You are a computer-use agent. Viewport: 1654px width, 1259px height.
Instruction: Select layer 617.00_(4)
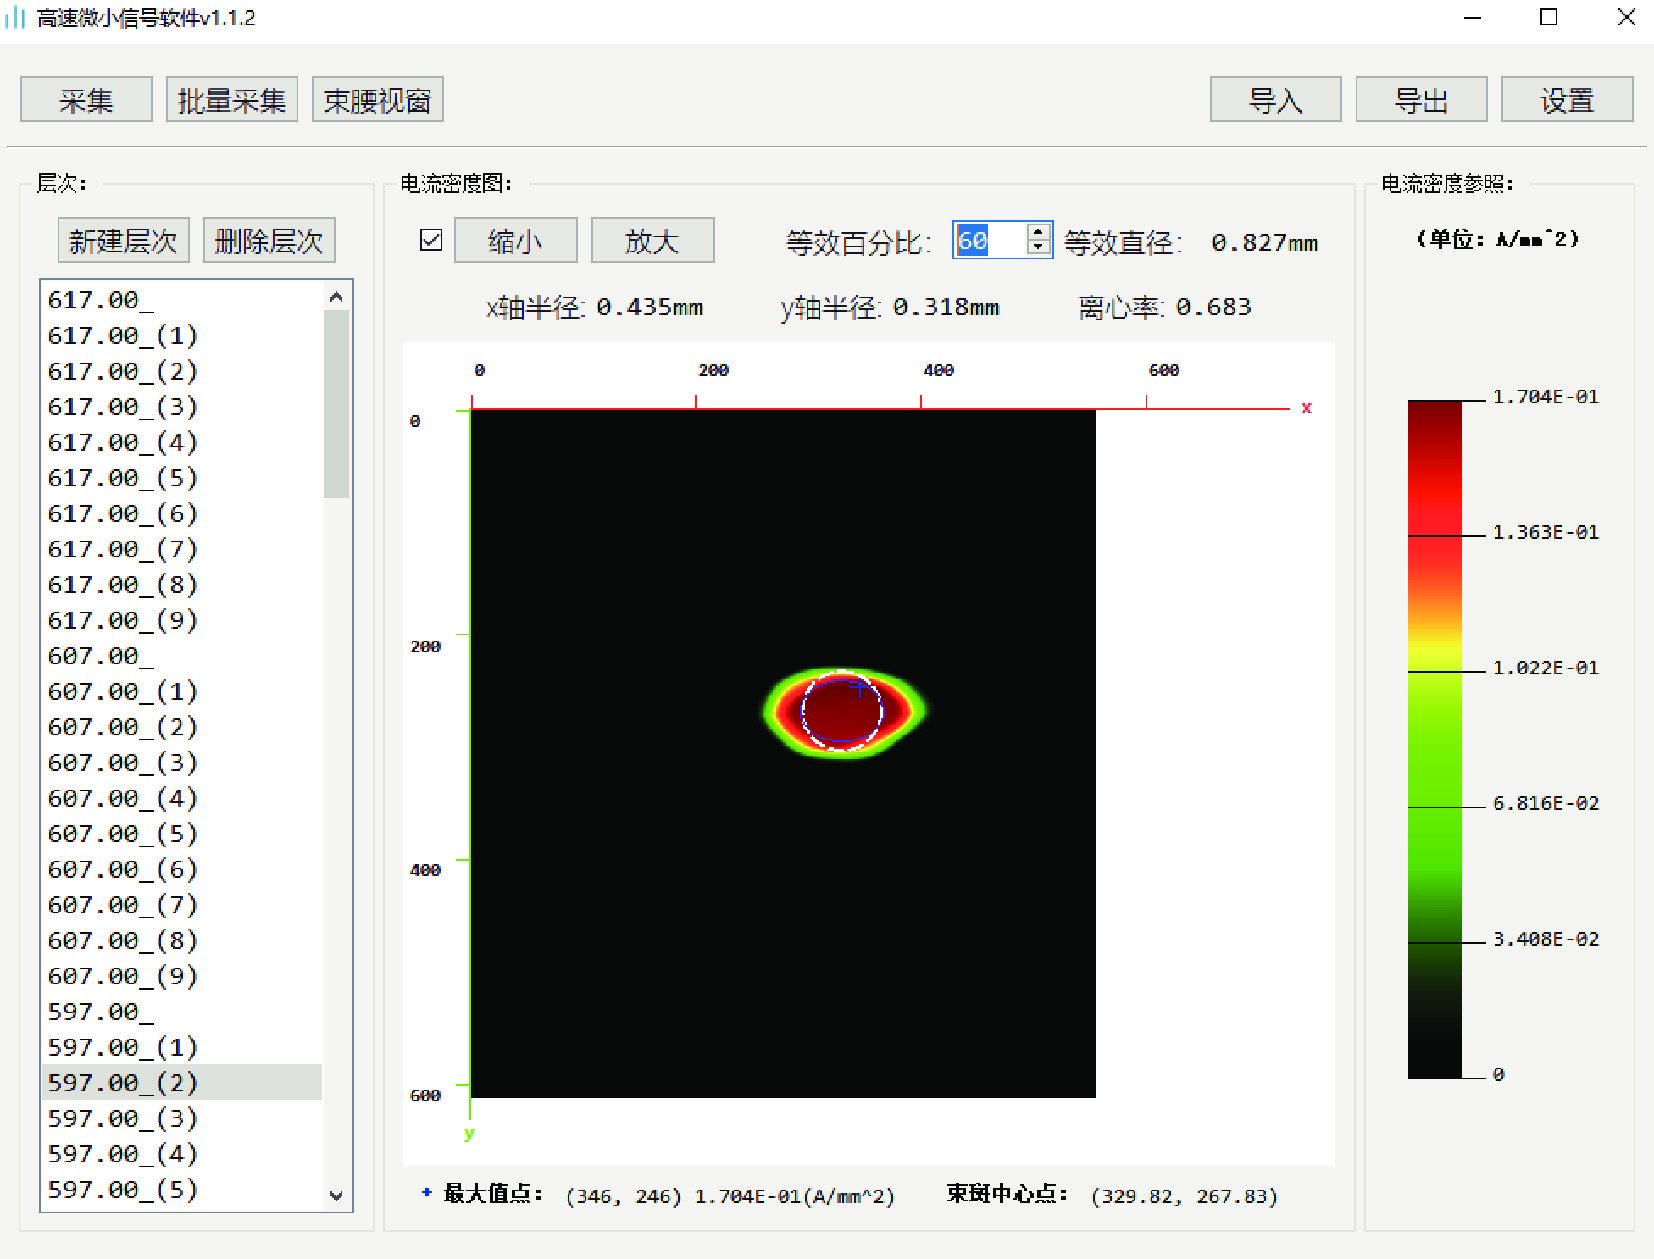tap(182, 442)
